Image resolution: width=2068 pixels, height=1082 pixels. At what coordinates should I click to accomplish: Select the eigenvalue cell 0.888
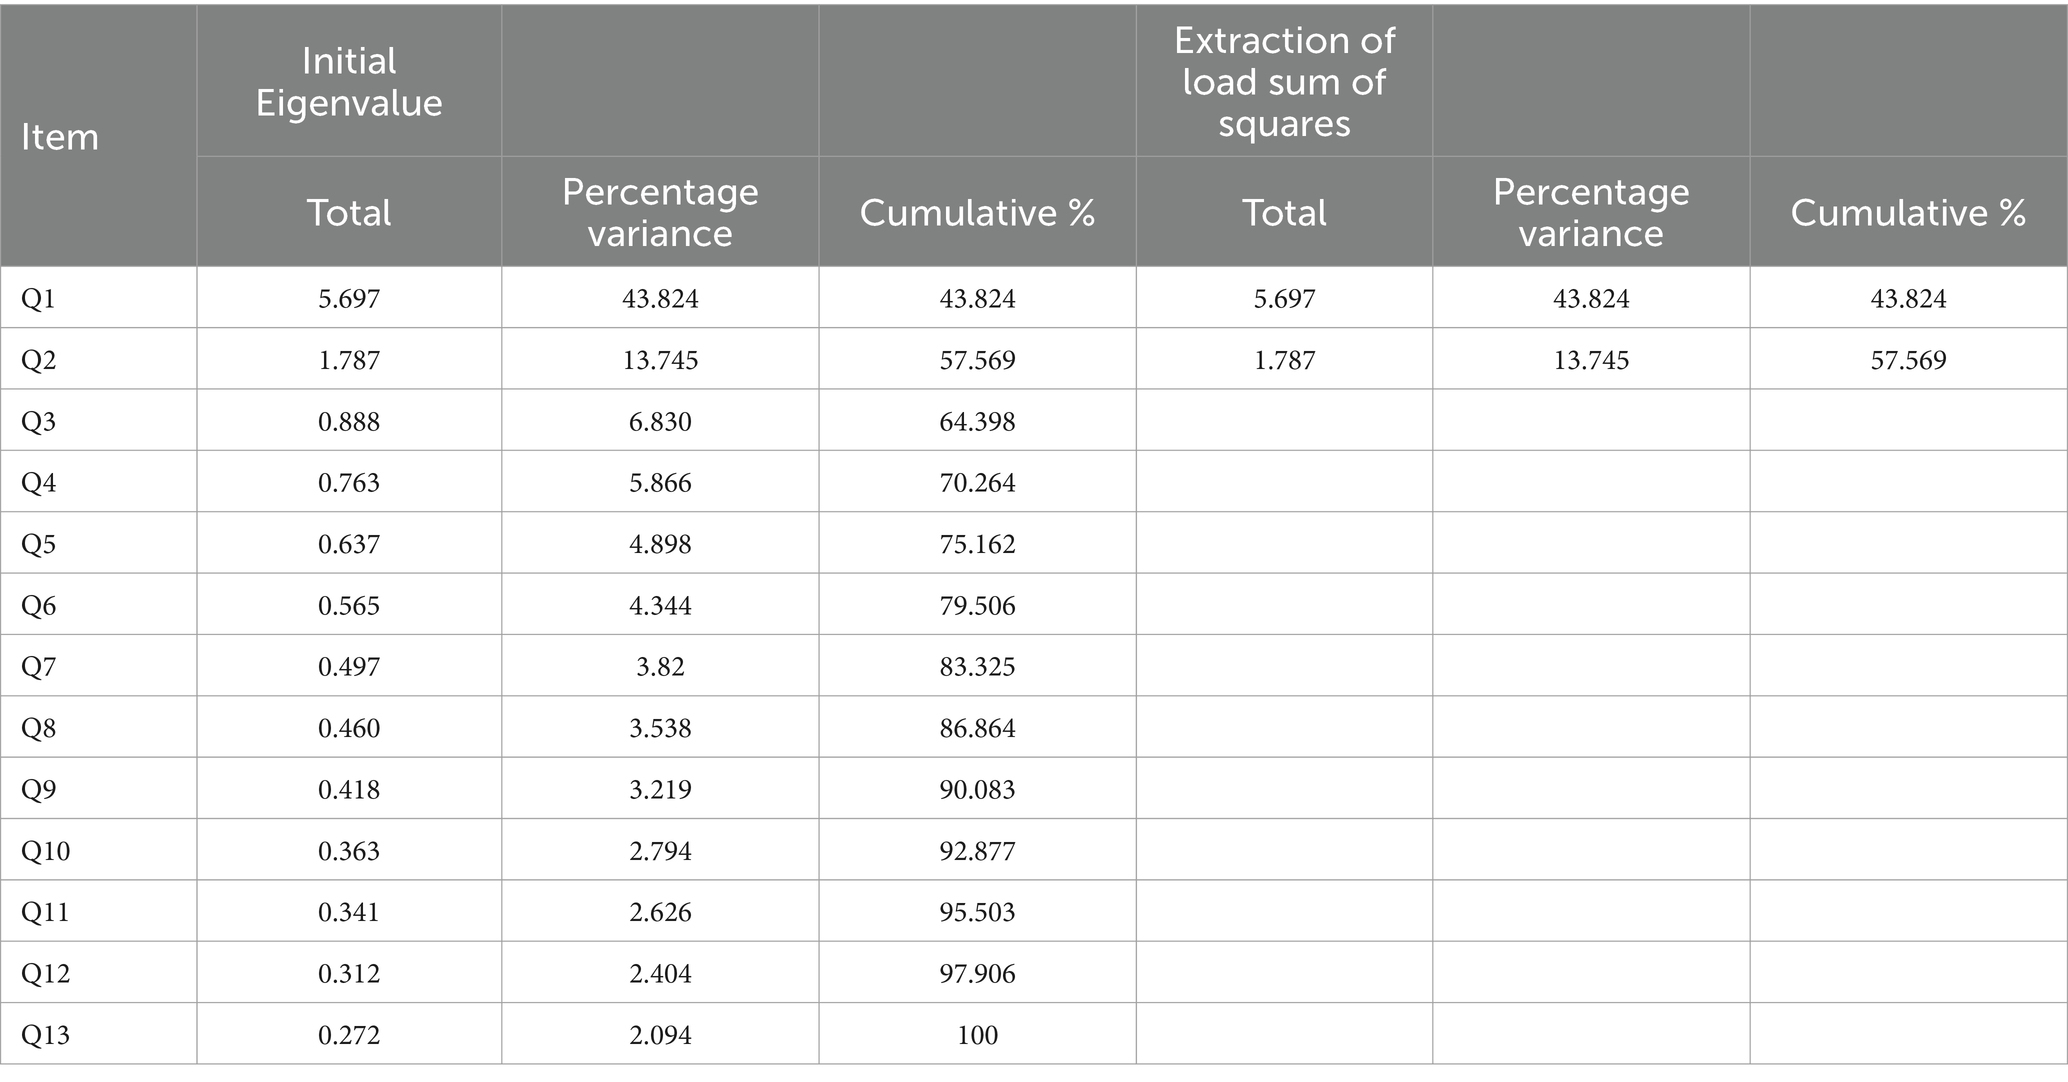coord(349,421)
